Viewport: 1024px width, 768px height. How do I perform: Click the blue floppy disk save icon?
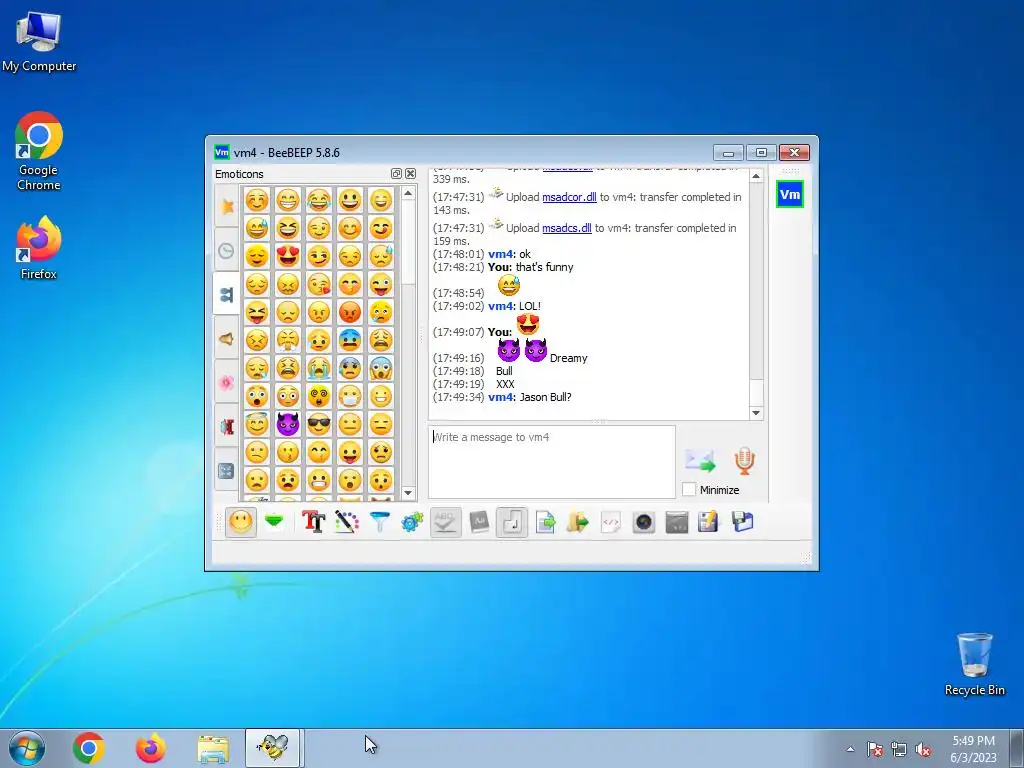click(743, 522)
